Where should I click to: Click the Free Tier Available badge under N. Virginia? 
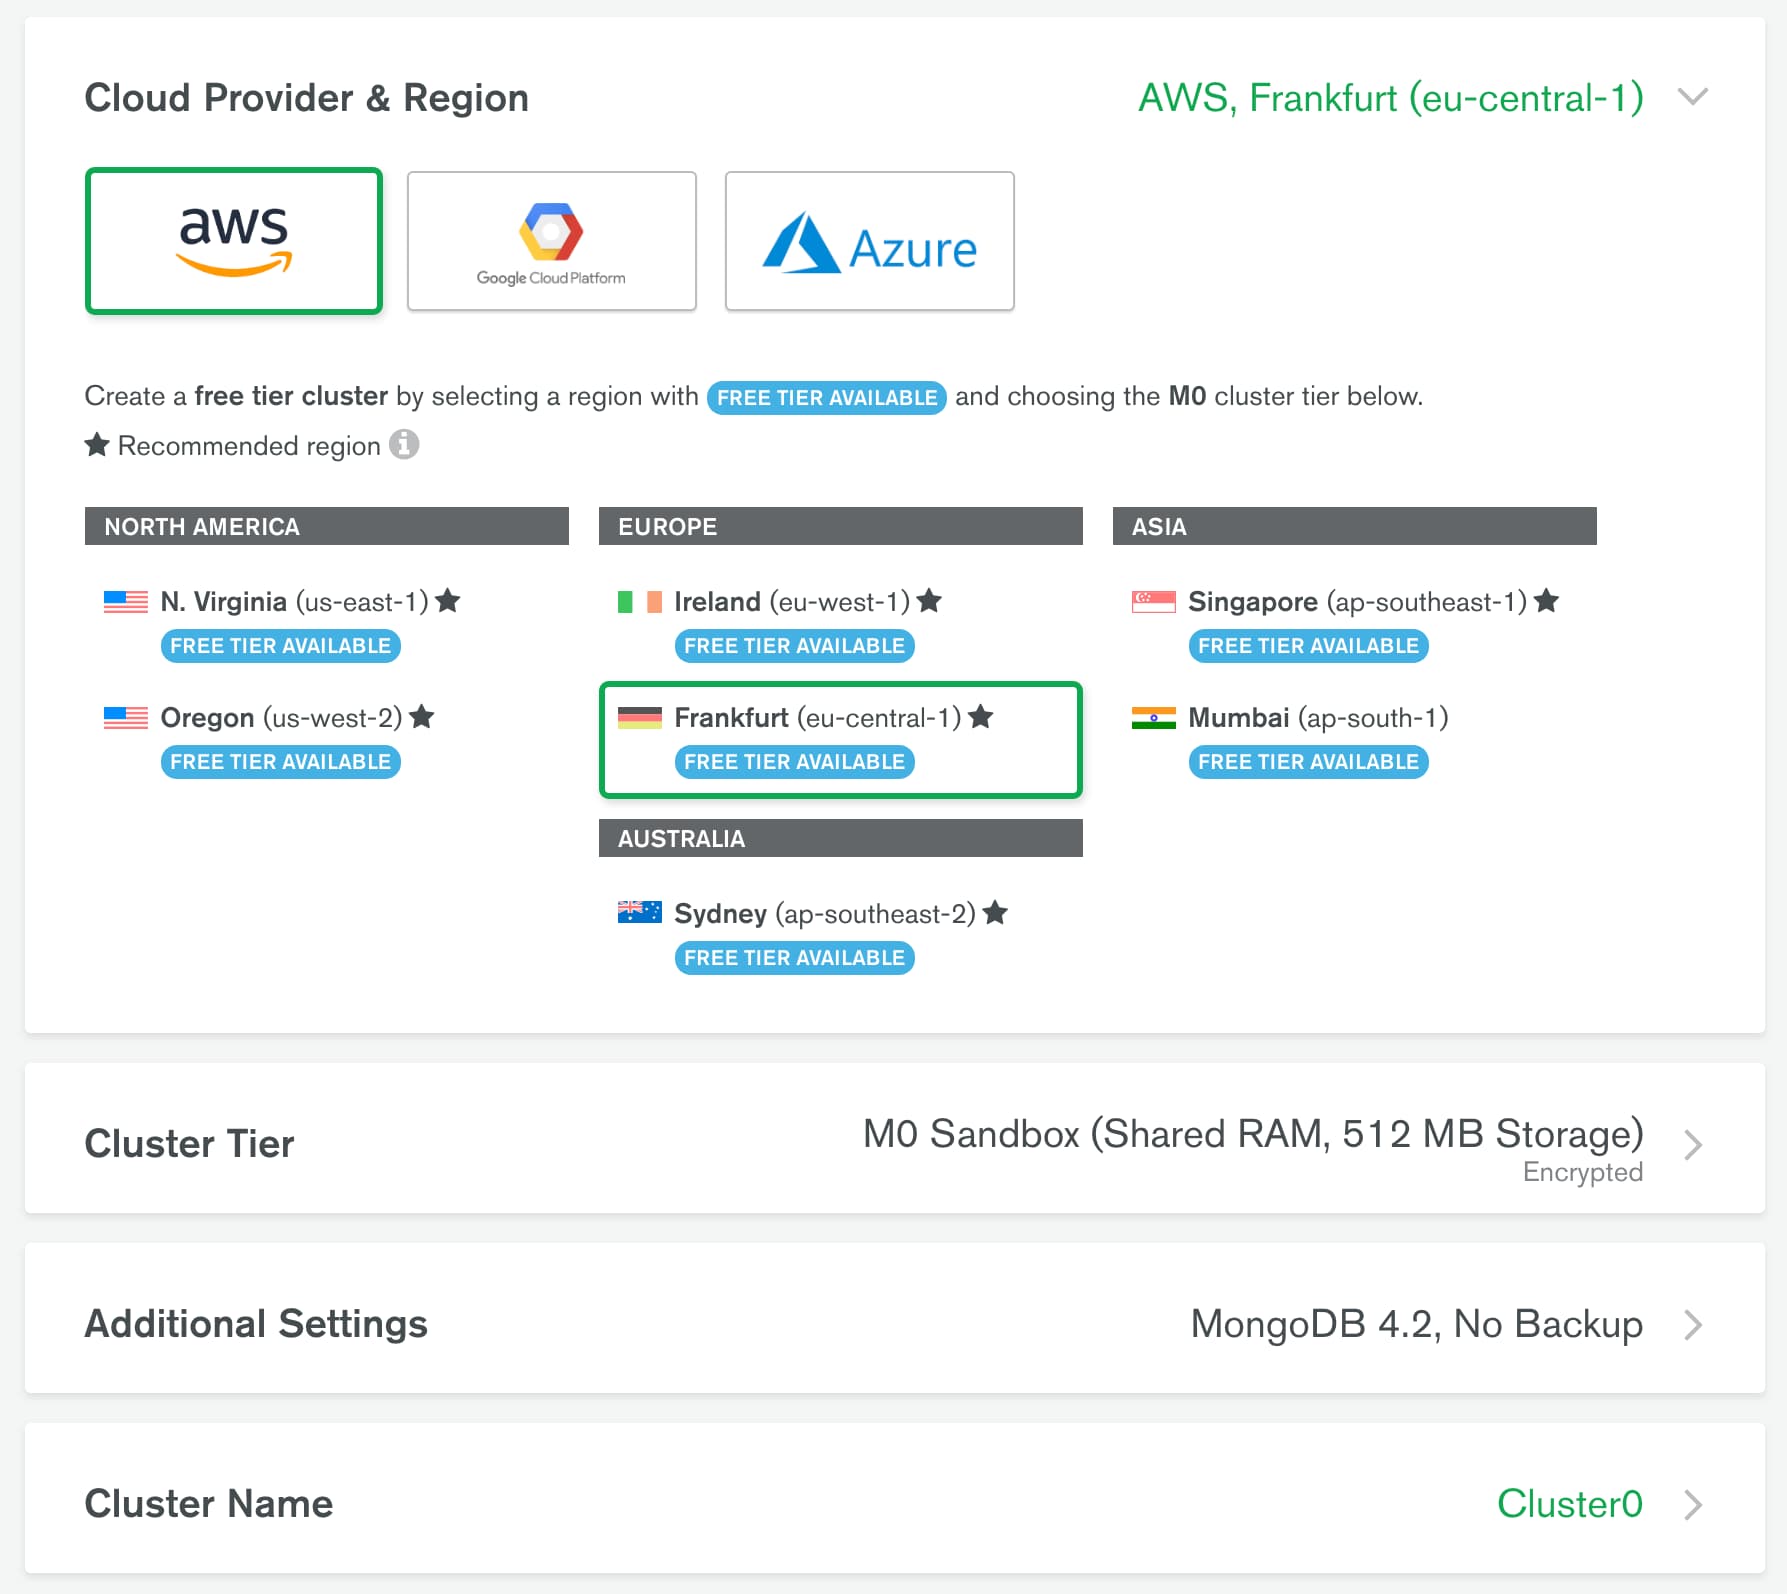pyautogui.click(x=281, y=646)
